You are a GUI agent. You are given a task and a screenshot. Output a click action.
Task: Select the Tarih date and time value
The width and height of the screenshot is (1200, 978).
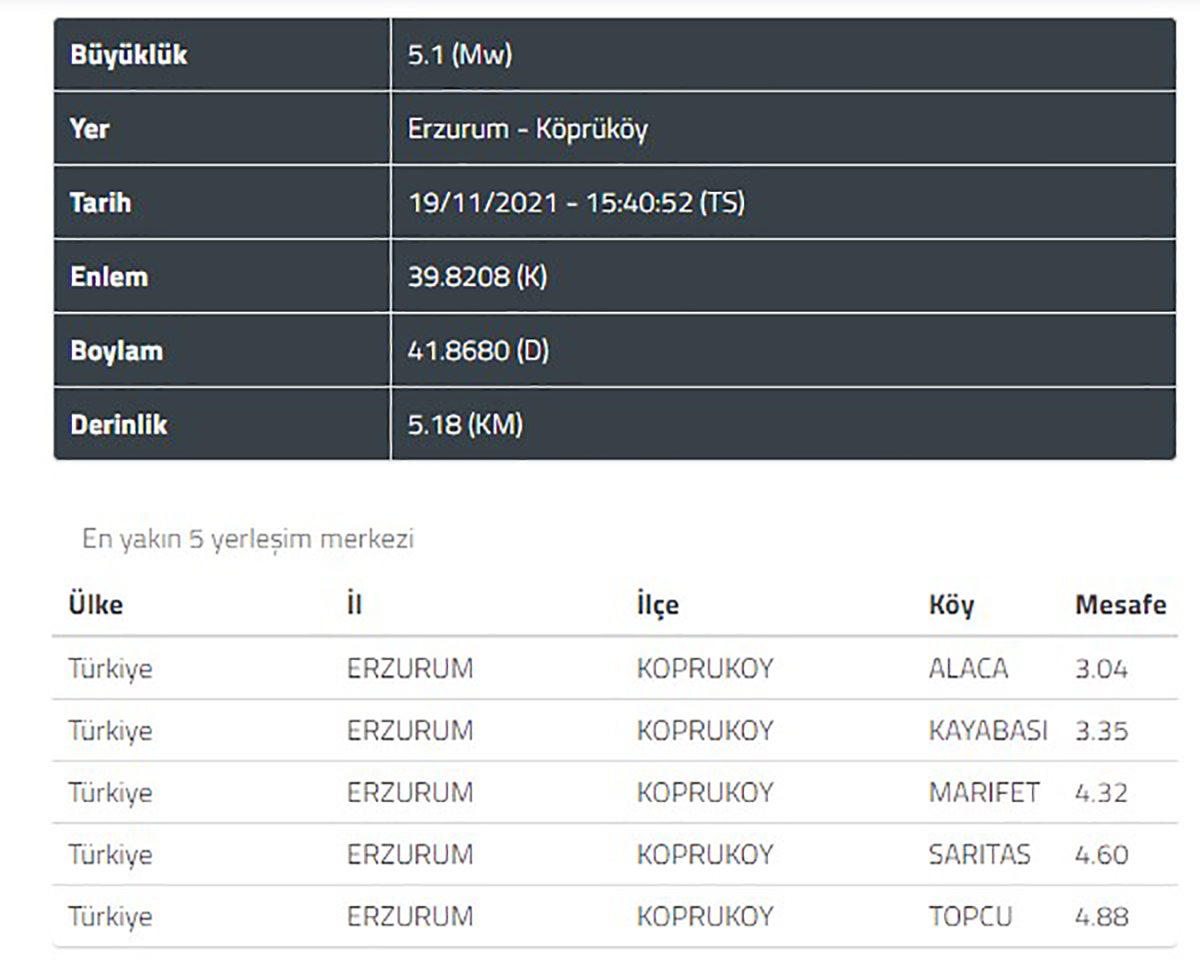point(577,203)
